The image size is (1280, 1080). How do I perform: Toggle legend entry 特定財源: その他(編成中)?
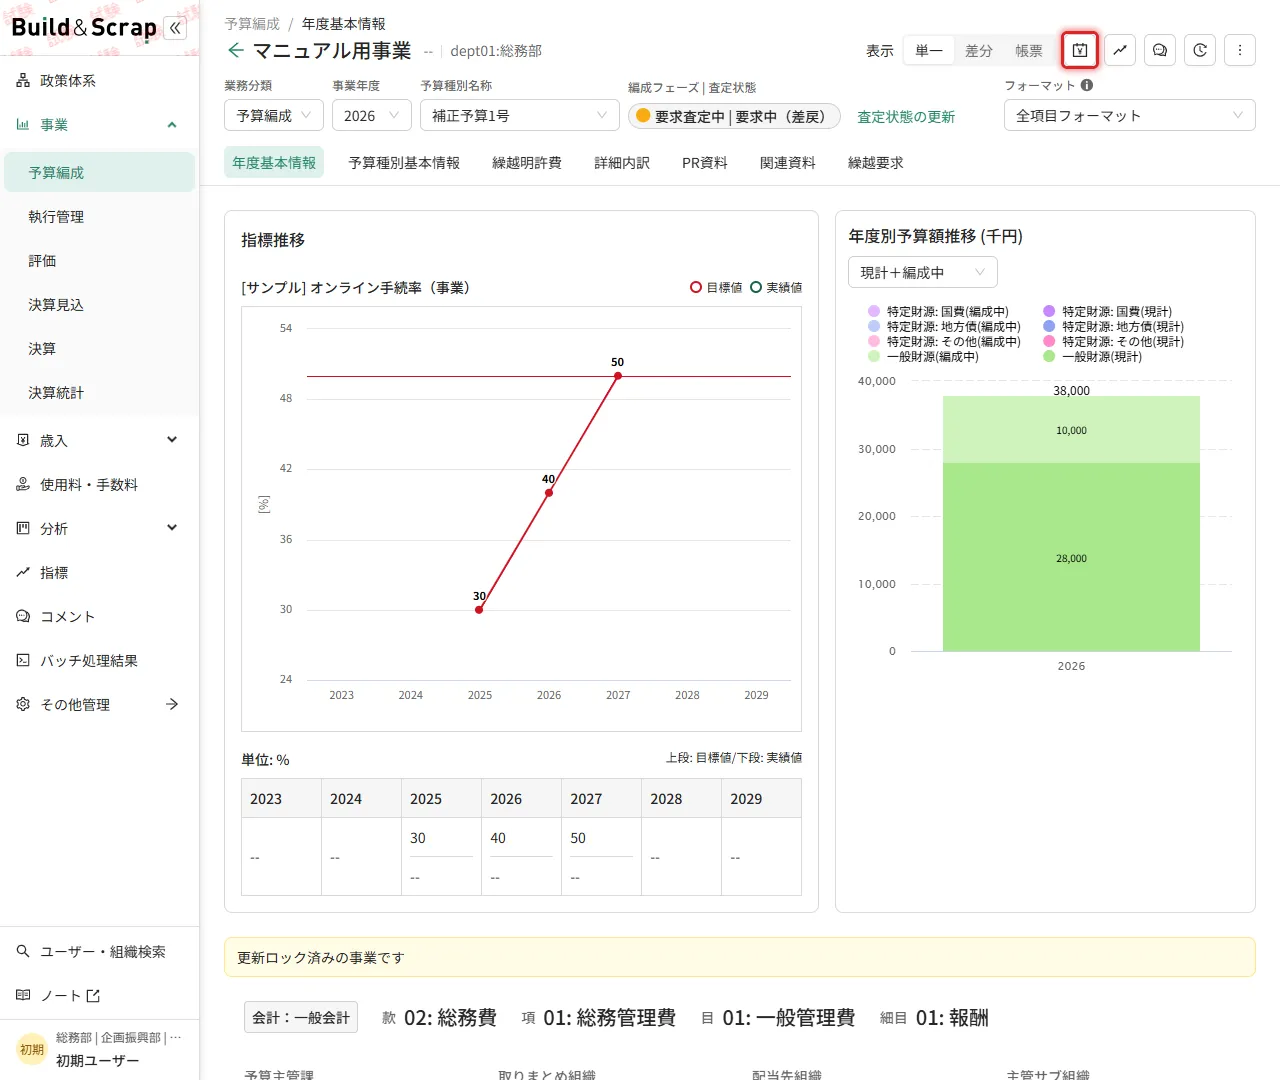pos(944,342)
